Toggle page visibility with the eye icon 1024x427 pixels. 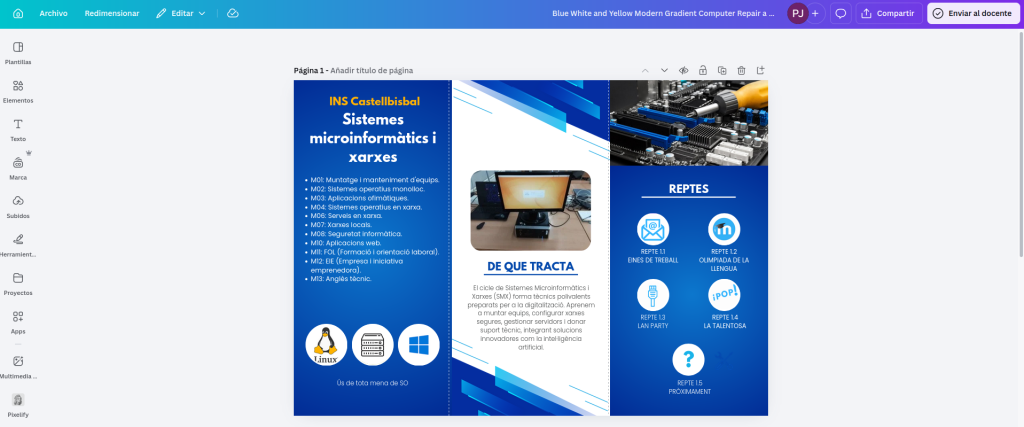(684, 70)
